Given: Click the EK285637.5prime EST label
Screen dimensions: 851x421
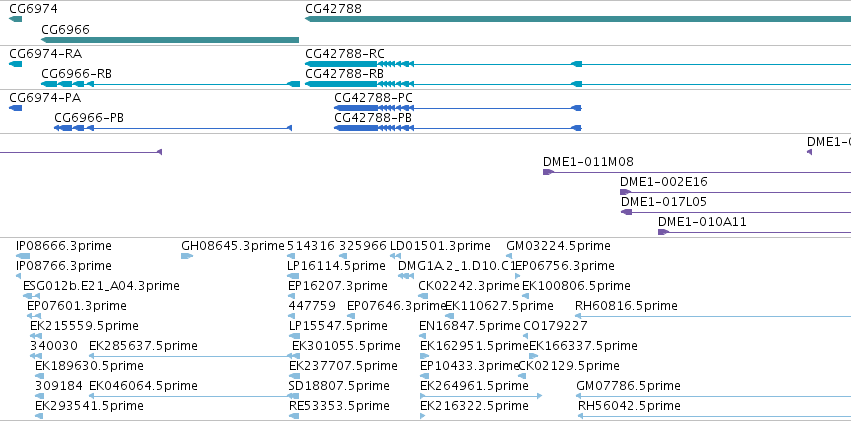Looking at the screenshot, I should (143, 346).
